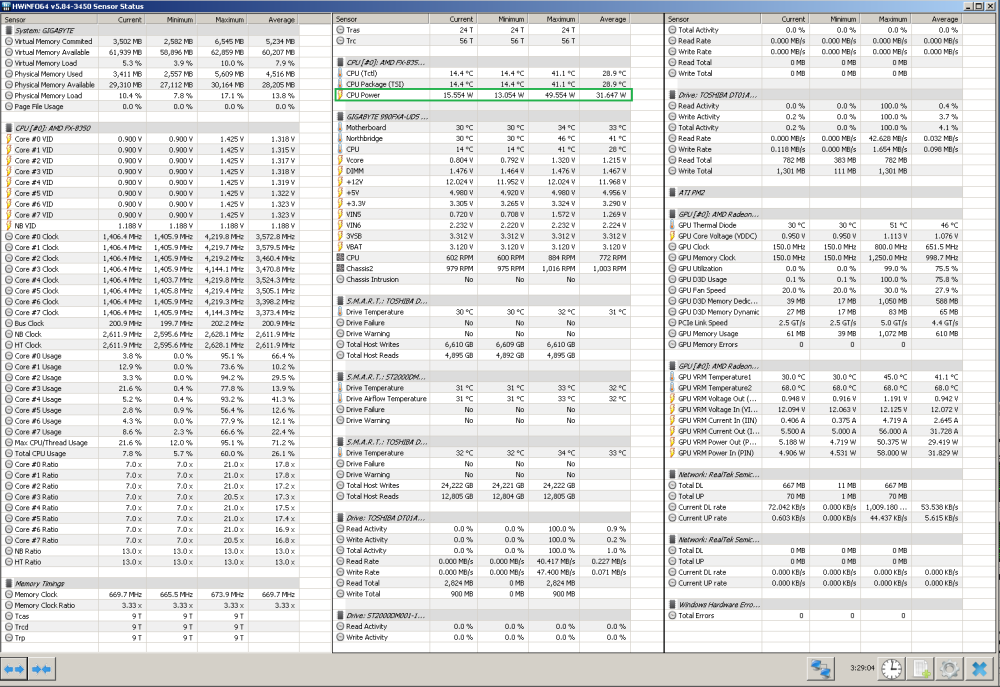
Task: Select the GPU D3D Usage row label
Action: point(703,279)
